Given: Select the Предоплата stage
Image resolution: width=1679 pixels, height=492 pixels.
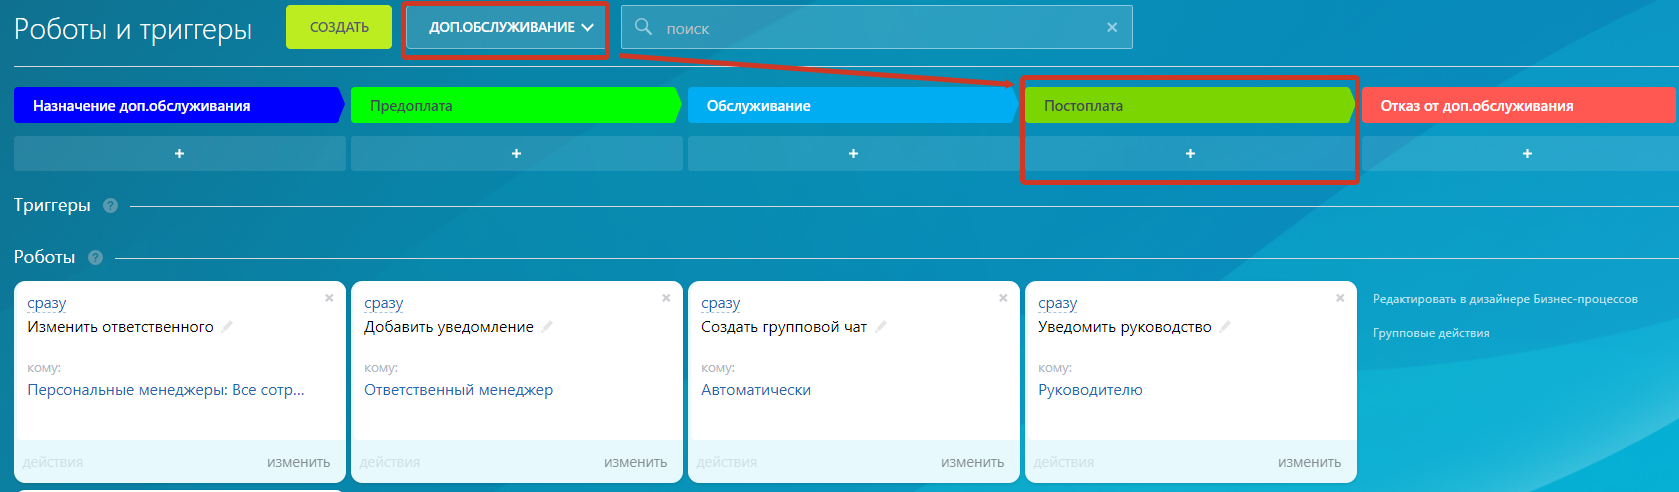Looking at the screenshot, I should coord(516,105).
